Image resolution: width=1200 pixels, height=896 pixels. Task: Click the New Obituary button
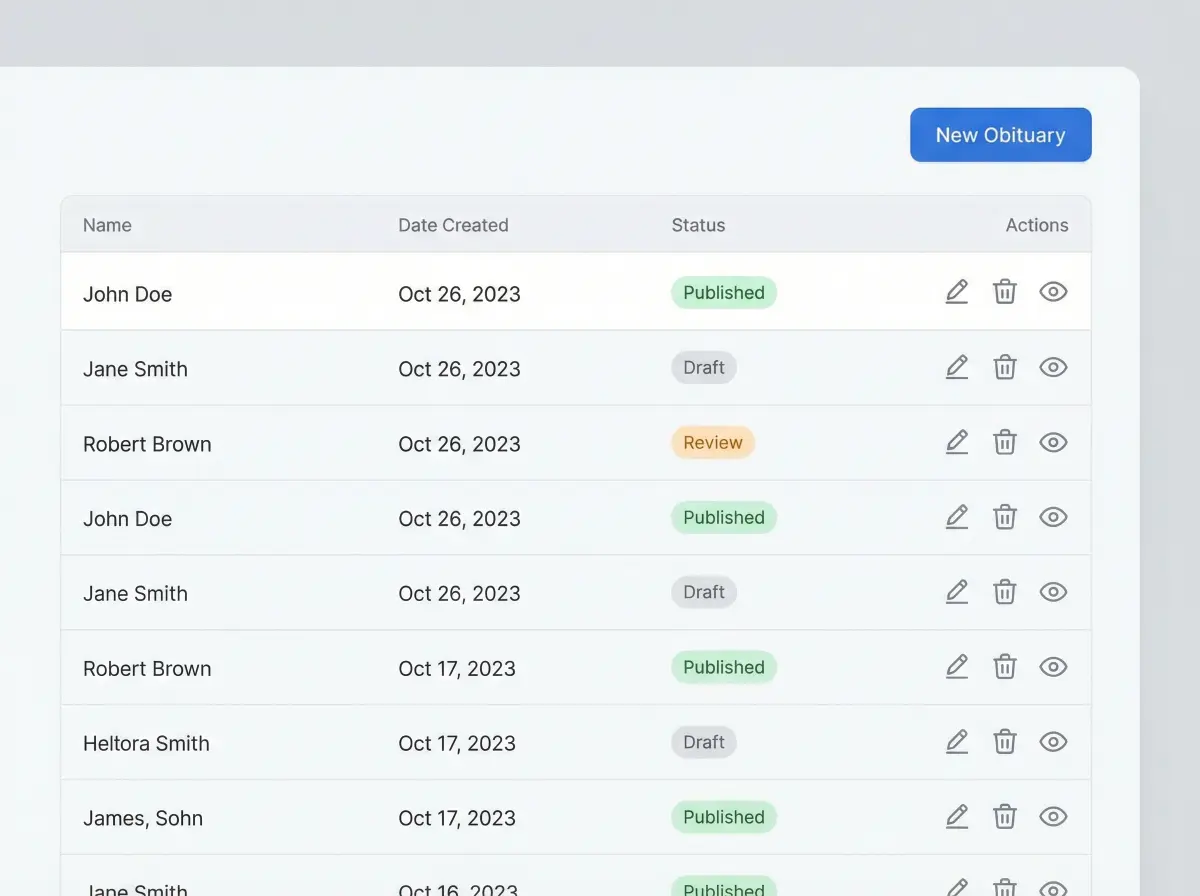pyautogui.click(x=1000, y=135)
